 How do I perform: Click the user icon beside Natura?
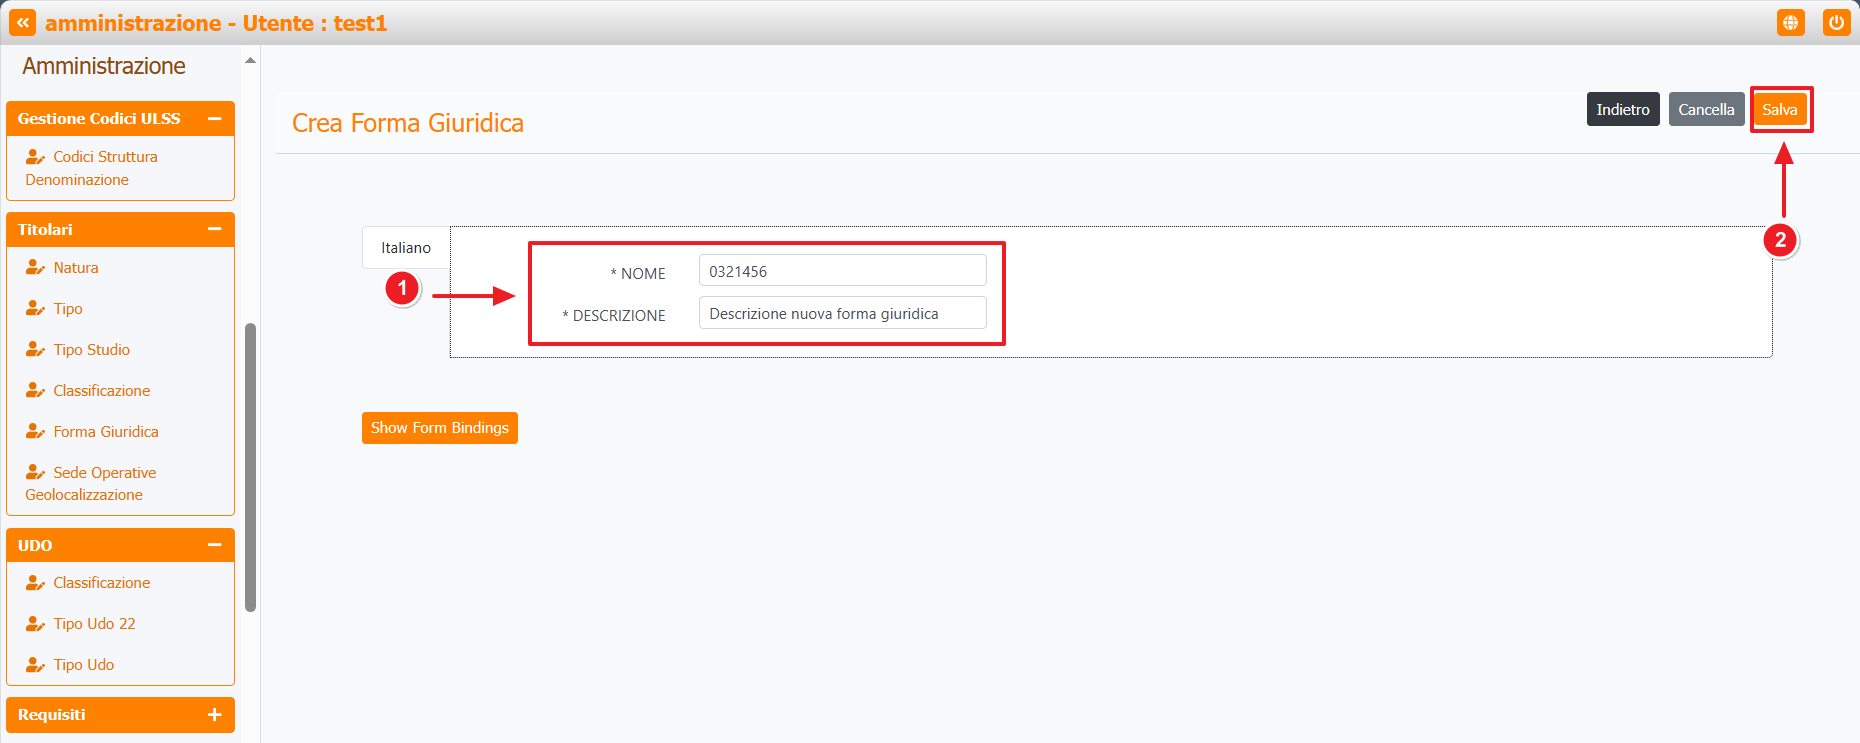tap(35, 268)
